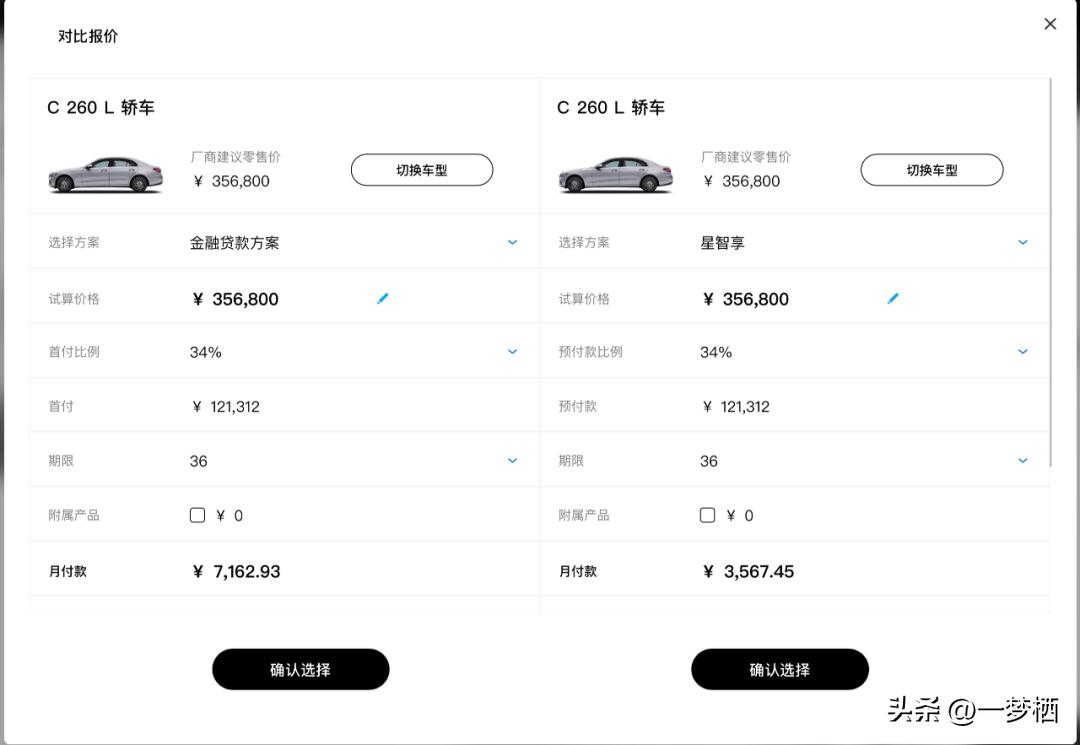Select the 对比报价 title header

pos(86,34)
